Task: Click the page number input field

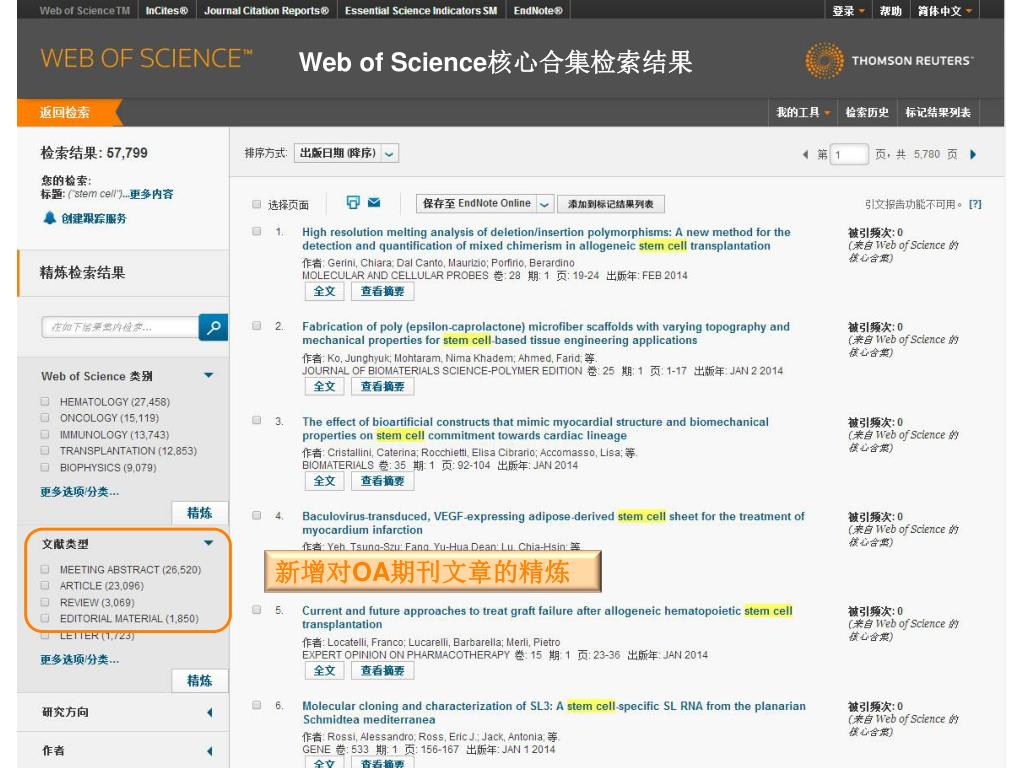Action: [850, 154]
